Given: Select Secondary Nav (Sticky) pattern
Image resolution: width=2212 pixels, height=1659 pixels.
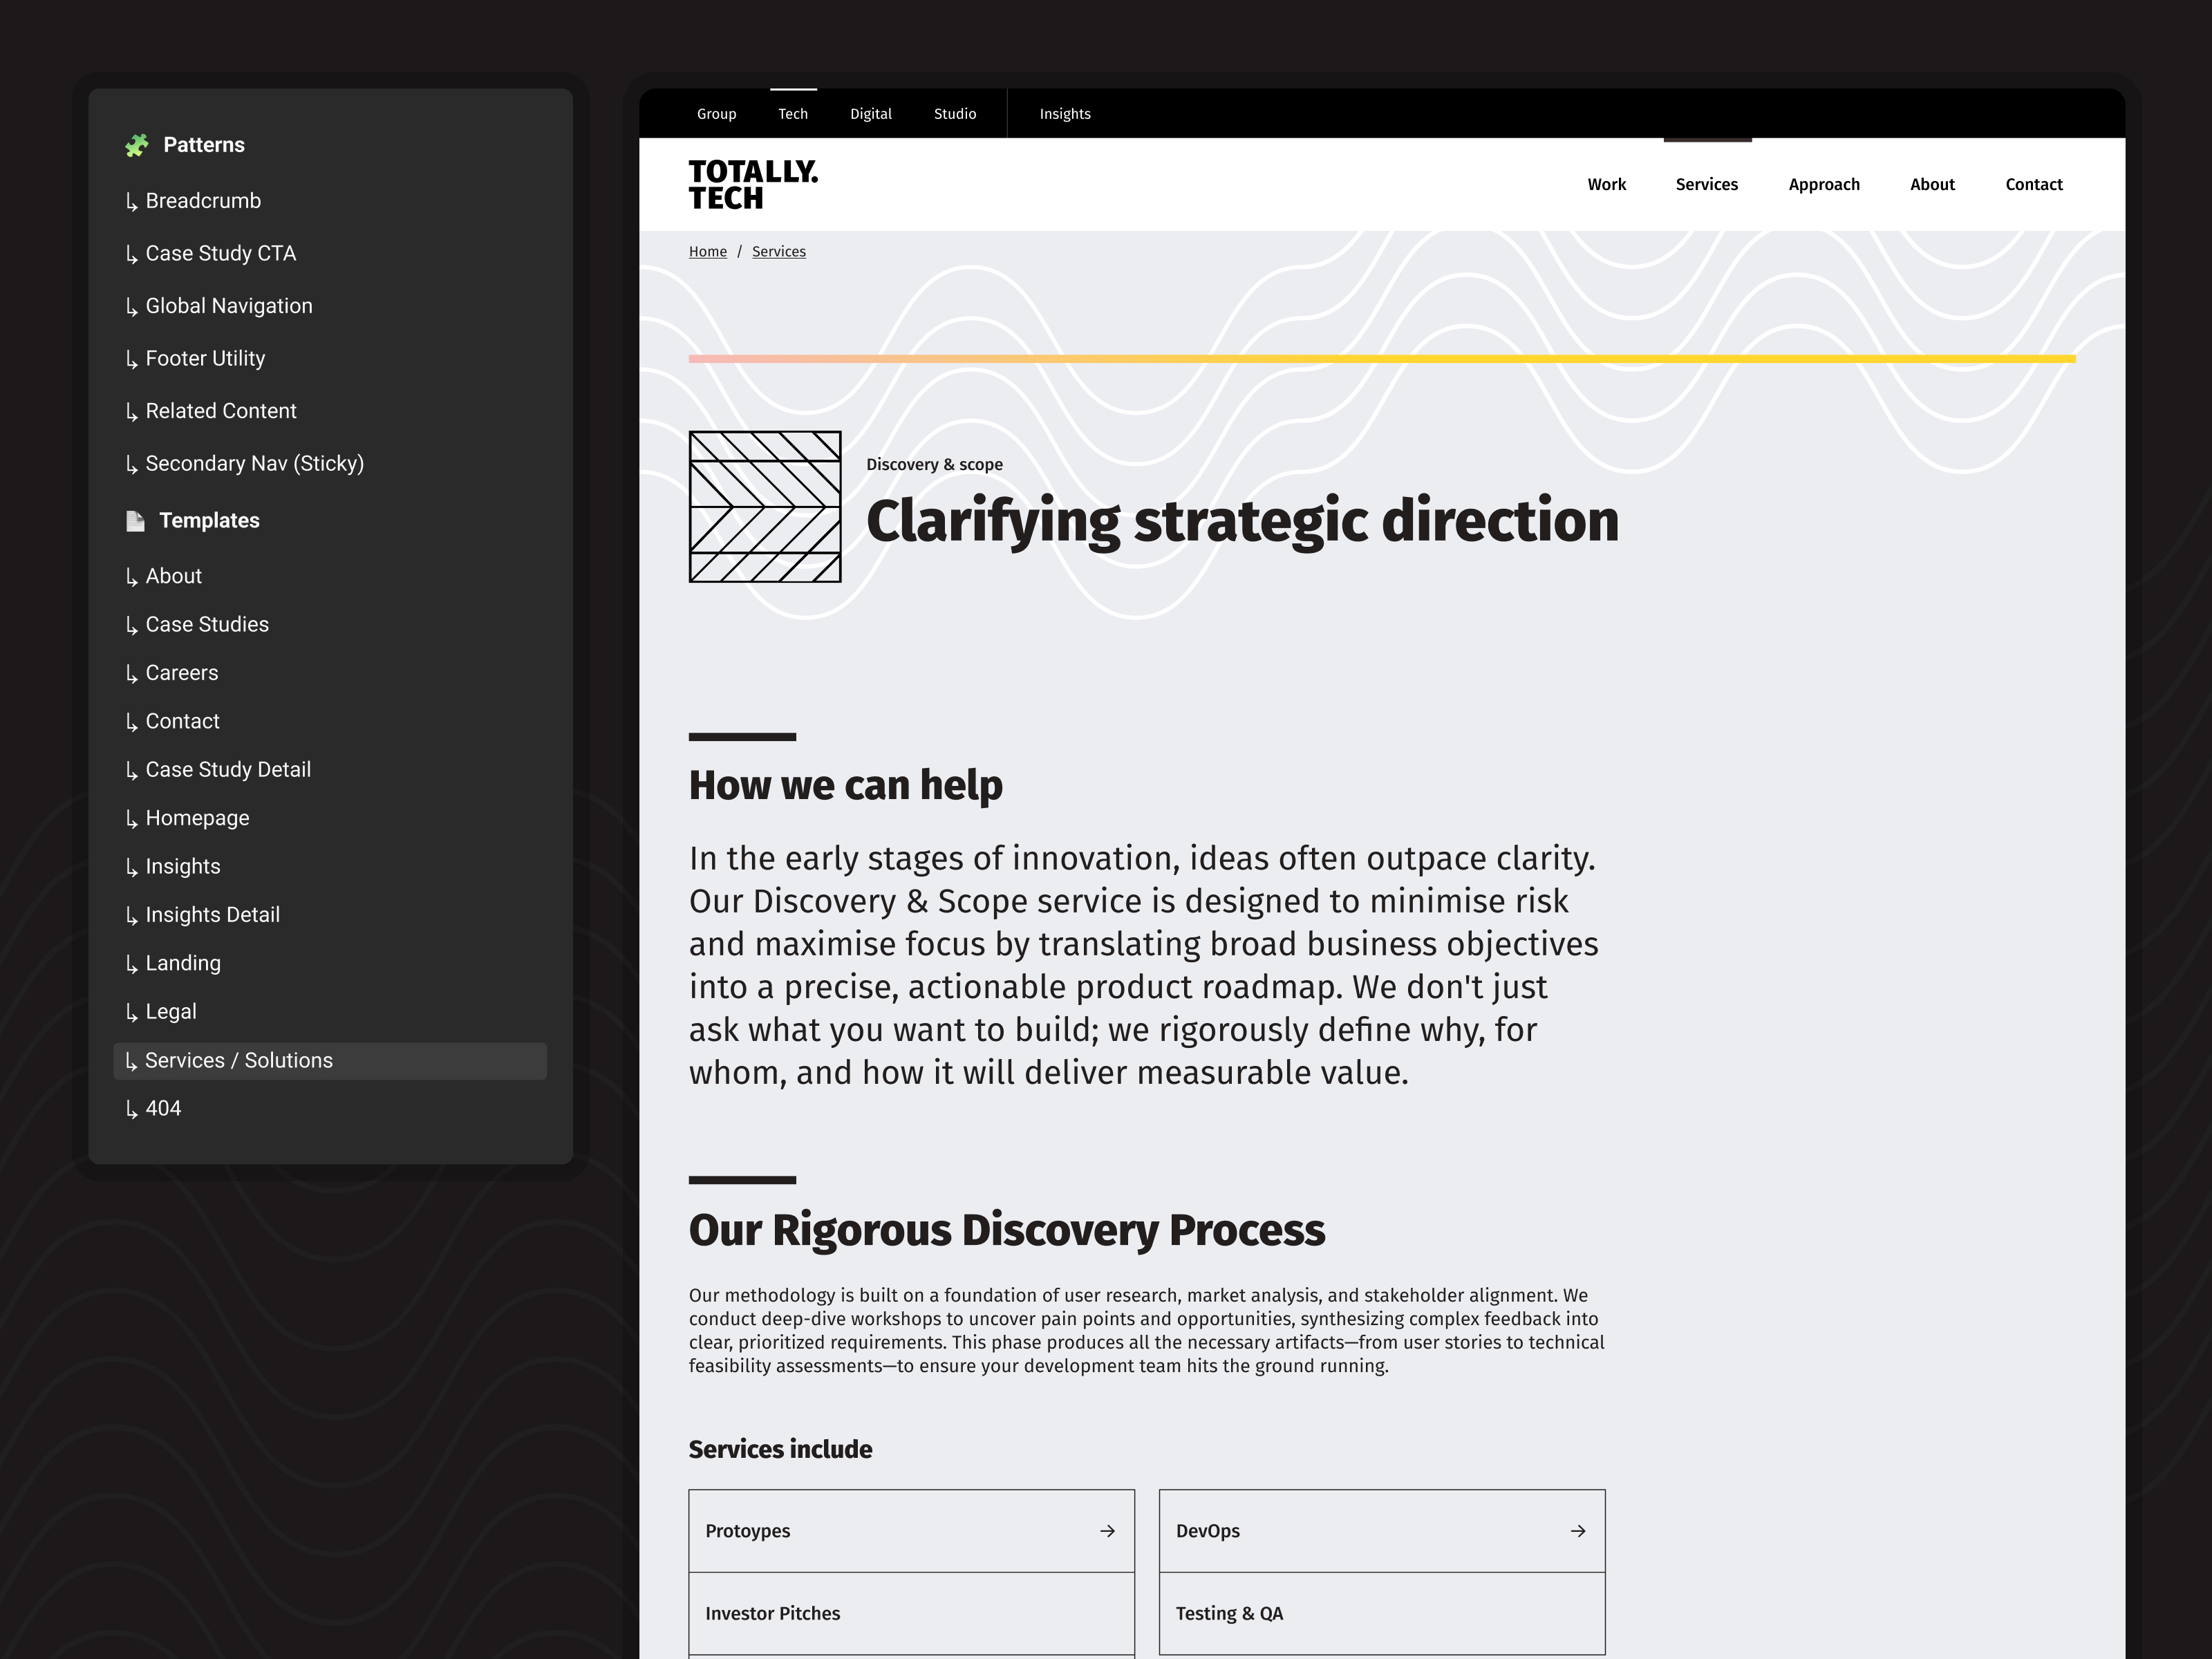Looking at the screenshot, I should (254, 464).
